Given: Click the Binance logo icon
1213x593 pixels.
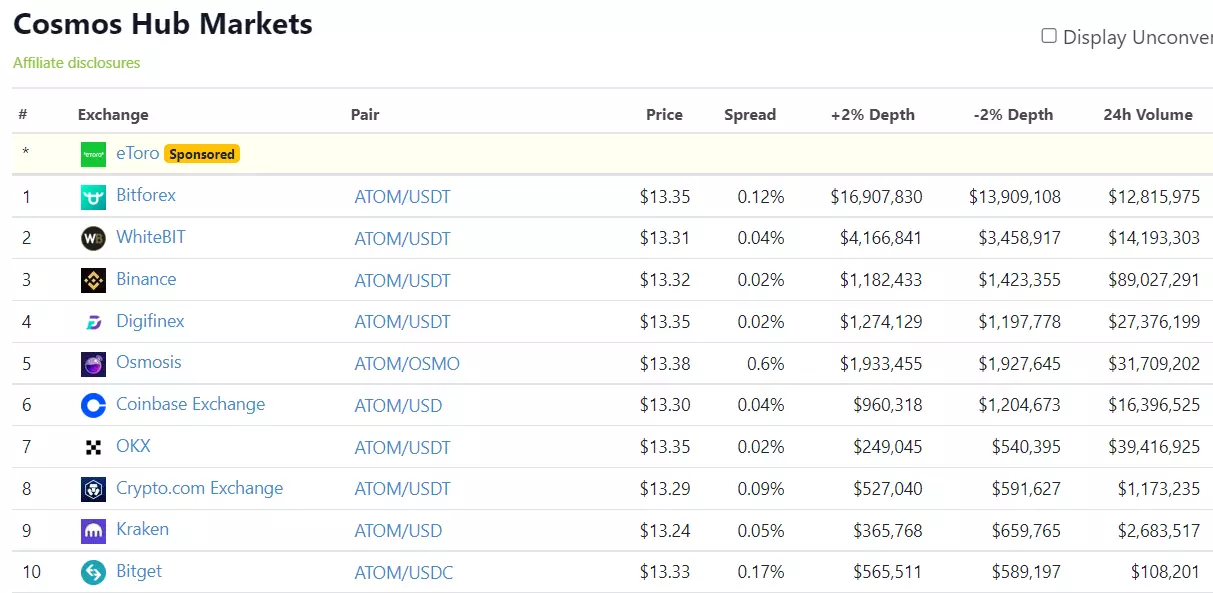Looking at the screenshot, I should coord(93,280).
